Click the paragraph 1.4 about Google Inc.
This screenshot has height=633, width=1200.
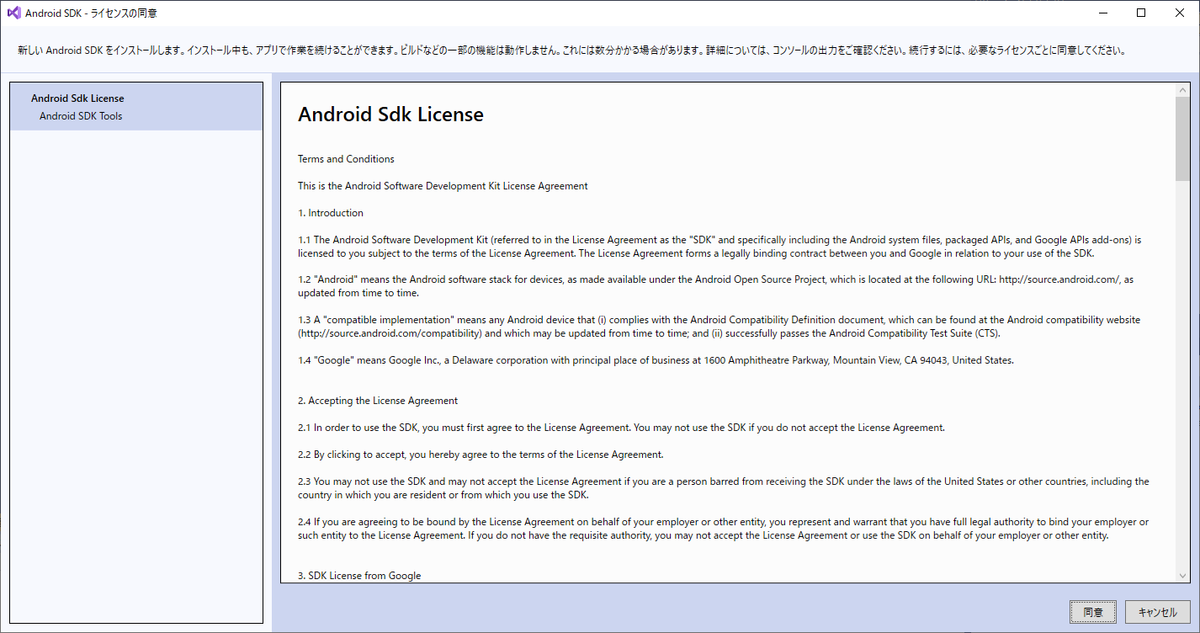pos(656,360)
